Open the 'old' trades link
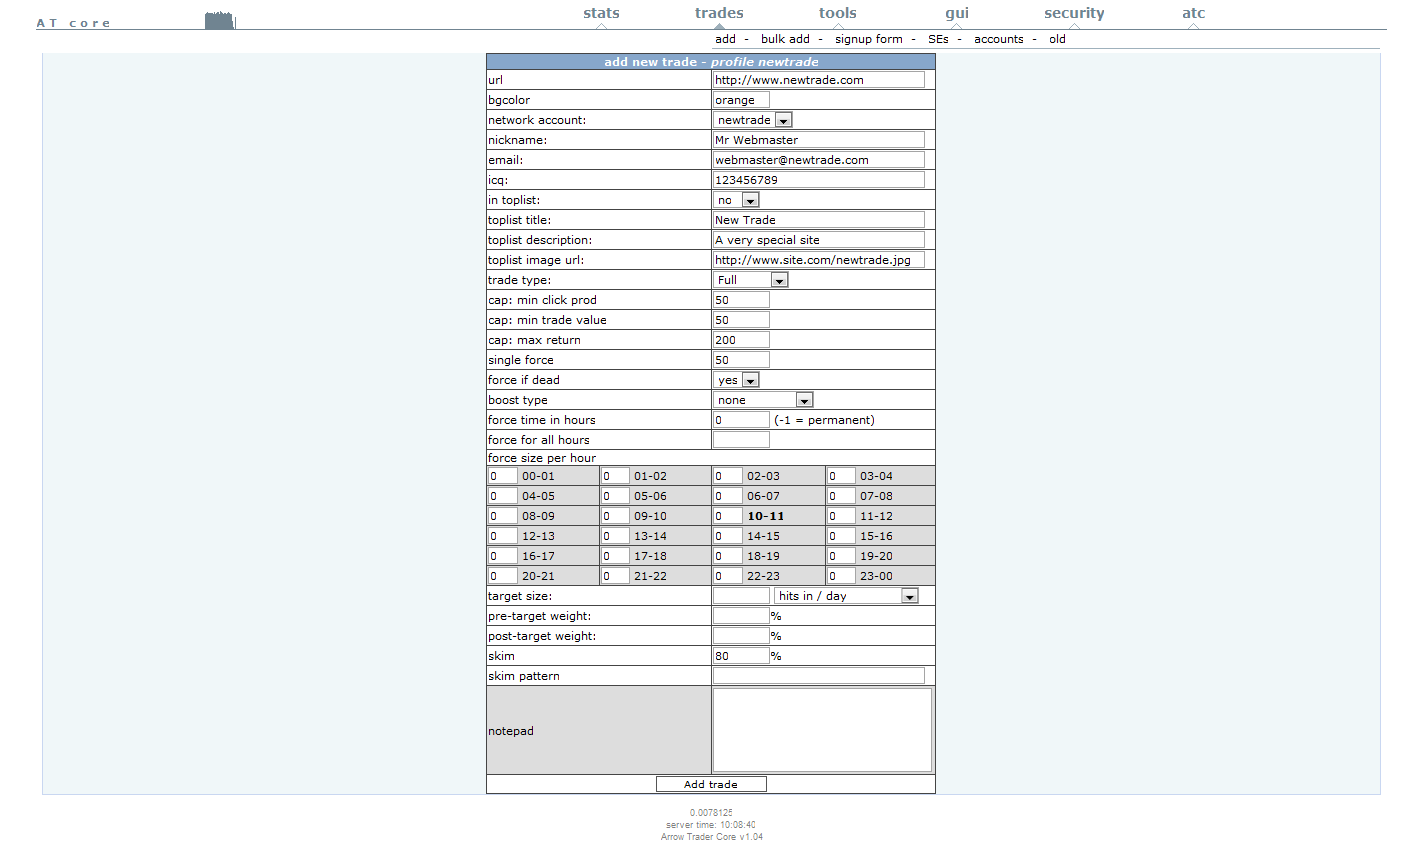This screenshot has width=1423, height=843. 1057,39
